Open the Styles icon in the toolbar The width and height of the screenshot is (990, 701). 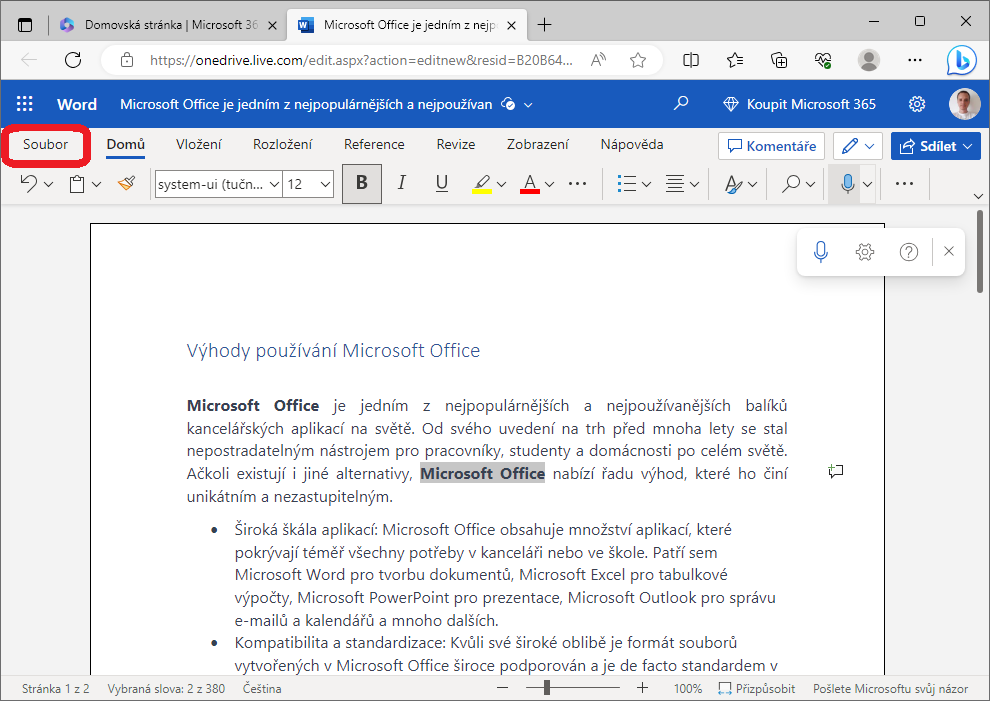733,184
